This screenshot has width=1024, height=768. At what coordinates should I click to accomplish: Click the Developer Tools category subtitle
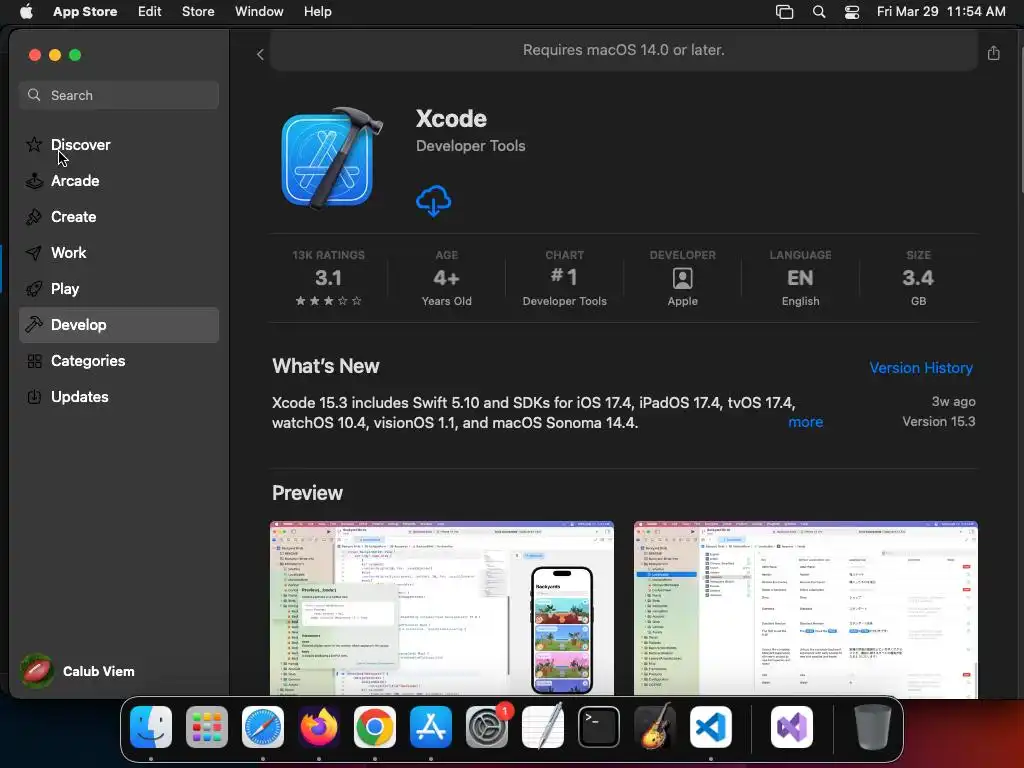pos(470,146)
